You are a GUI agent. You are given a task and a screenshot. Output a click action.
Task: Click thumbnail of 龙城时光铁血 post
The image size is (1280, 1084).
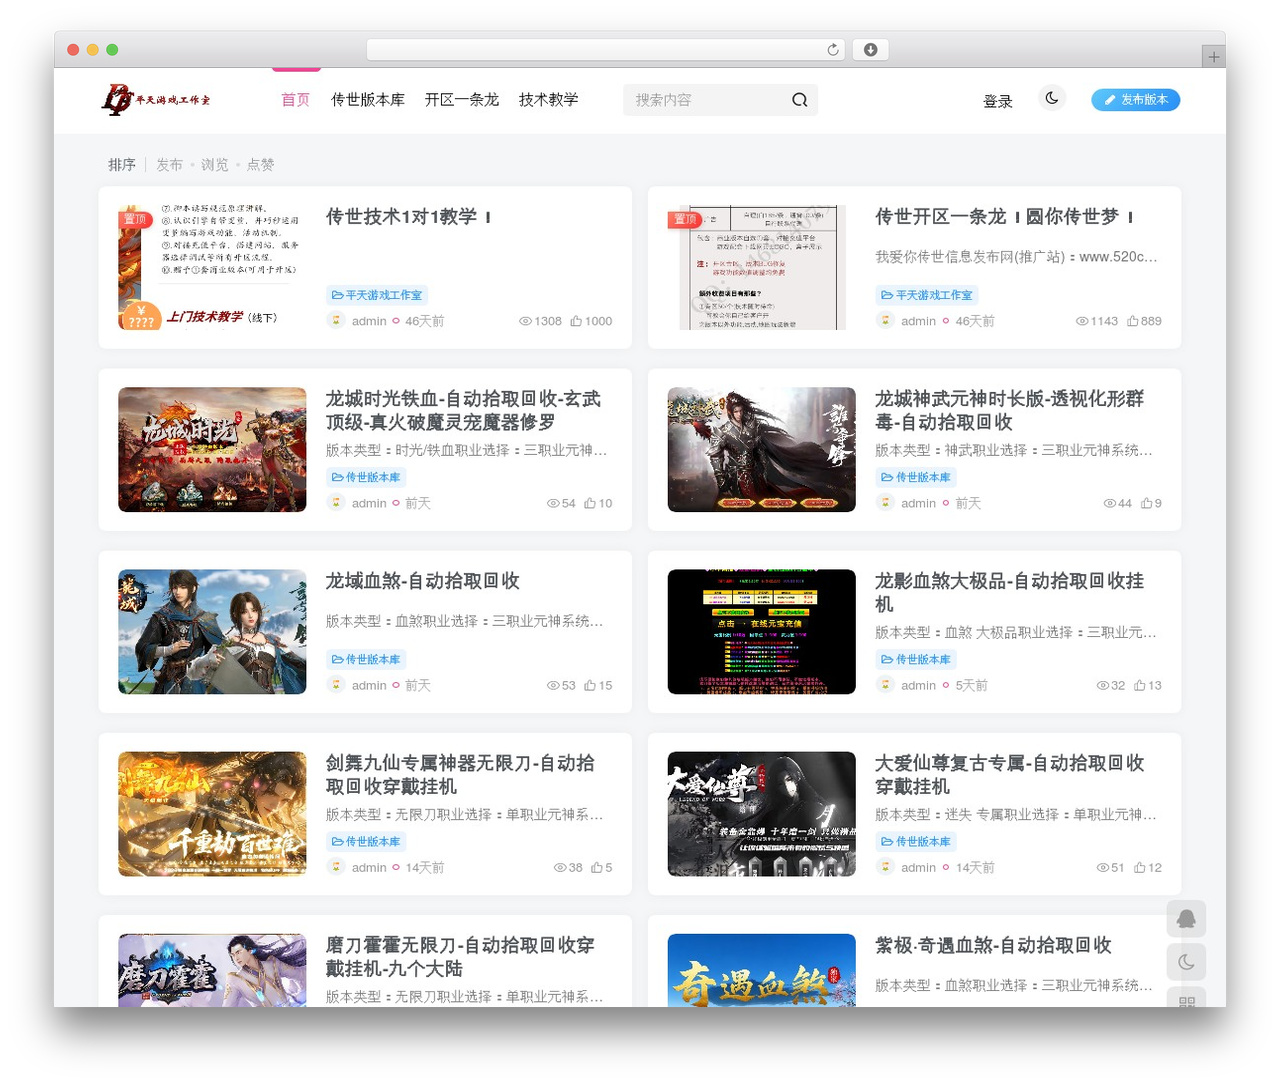point(212,450)
